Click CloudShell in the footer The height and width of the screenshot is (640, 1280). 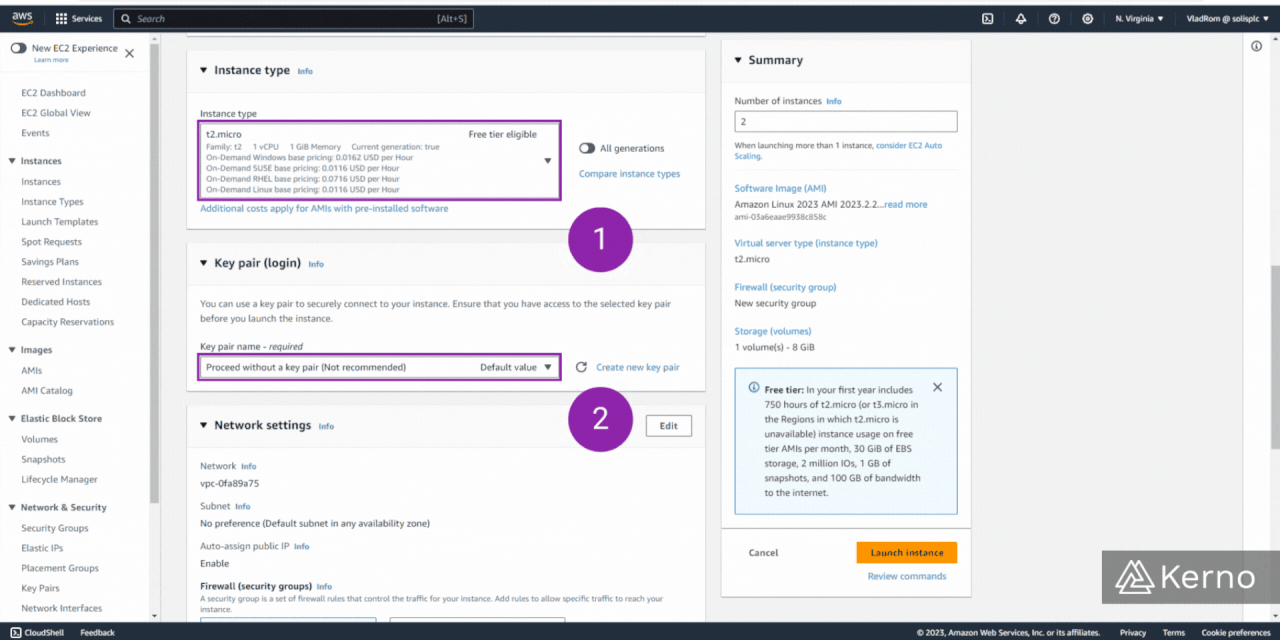37,632
